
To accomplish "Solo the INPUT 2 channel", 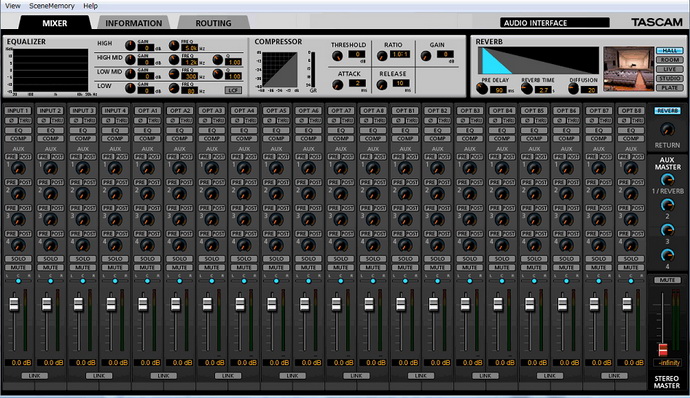I will point(50,259).
